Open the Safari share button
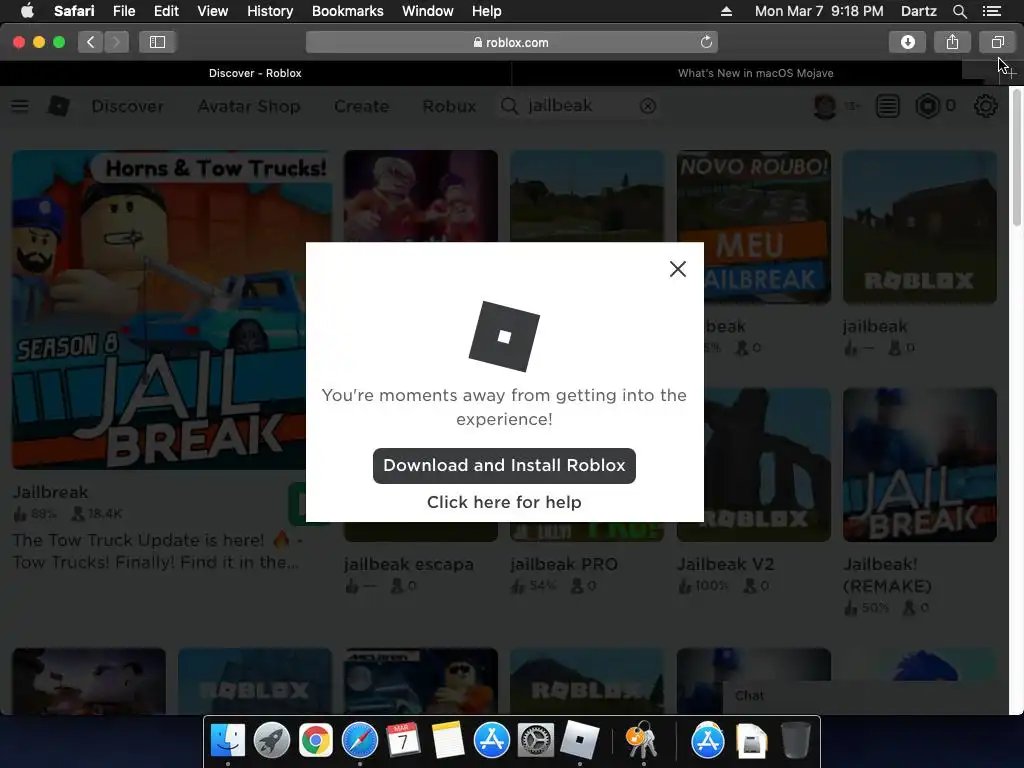 (x=952, y=42)
